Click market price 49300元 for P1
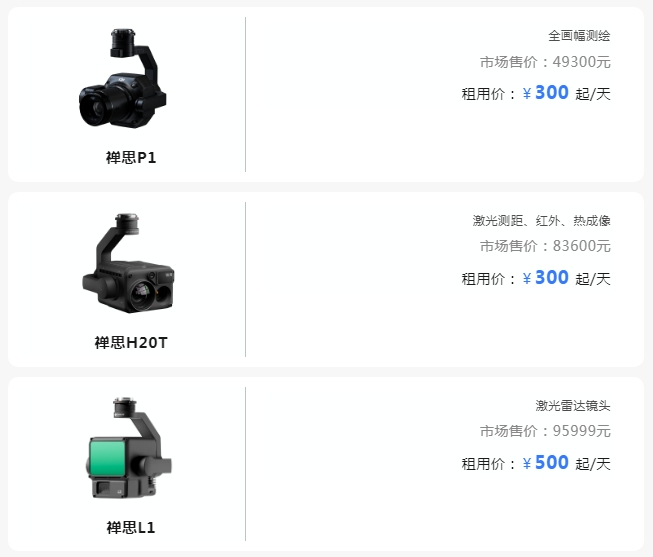 [545, 62]
